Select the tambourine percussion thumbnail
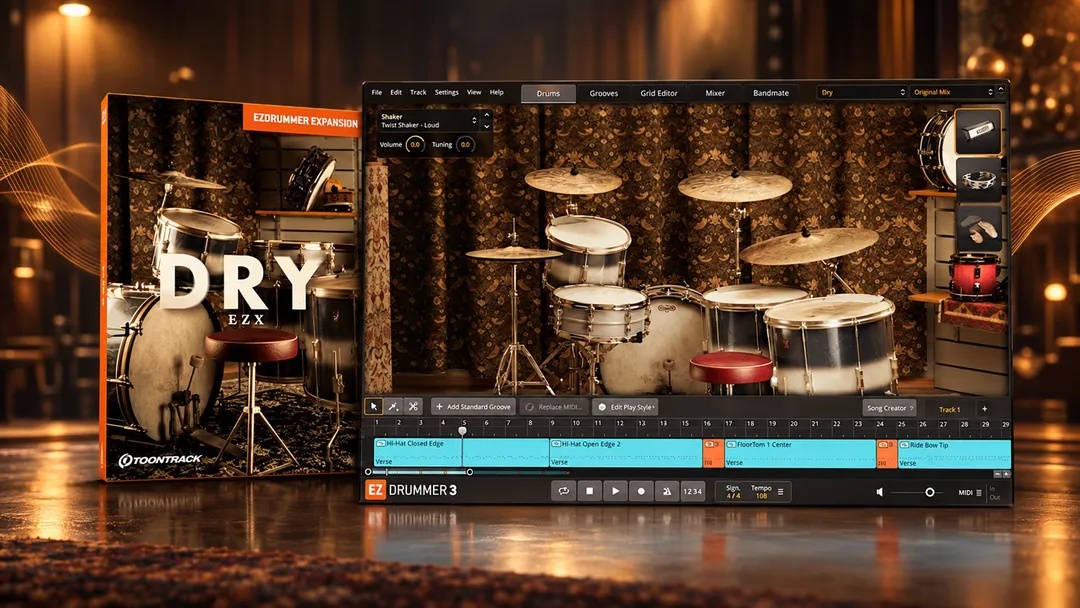Viewport: 1080px width, 608px height. [x=978, y=180]
